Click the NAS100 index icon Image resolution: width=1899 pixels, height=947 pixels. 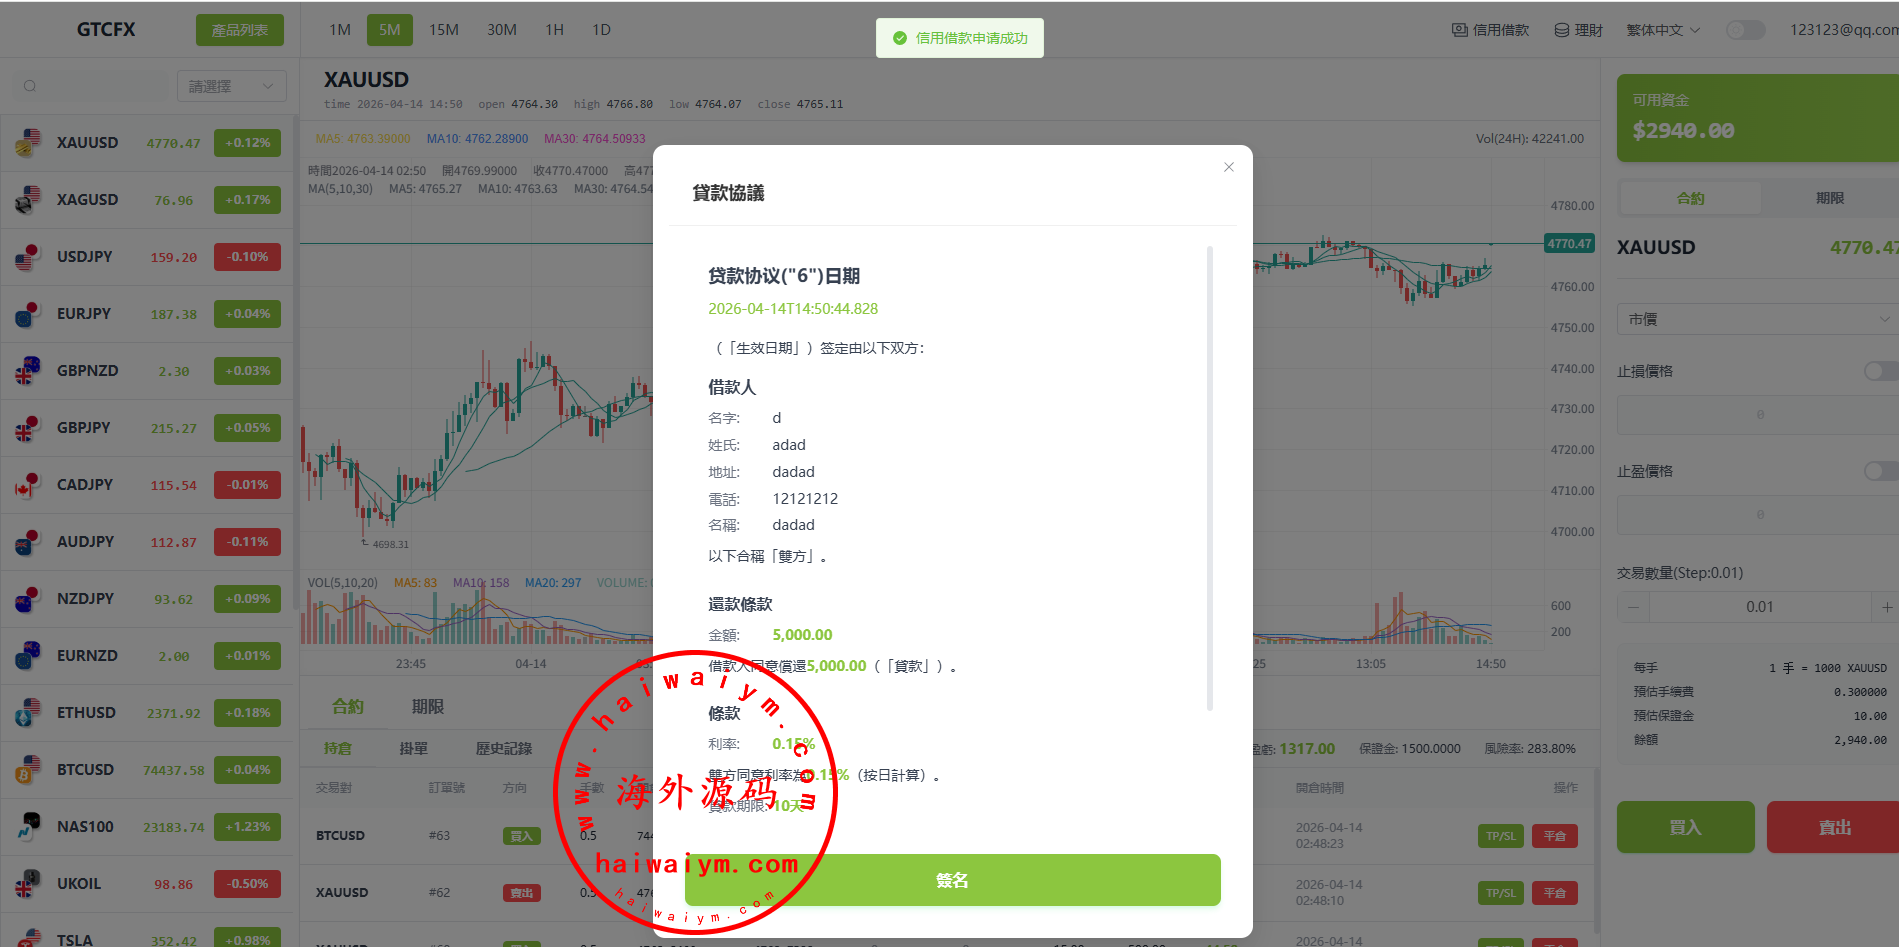[x=28, y=827]
